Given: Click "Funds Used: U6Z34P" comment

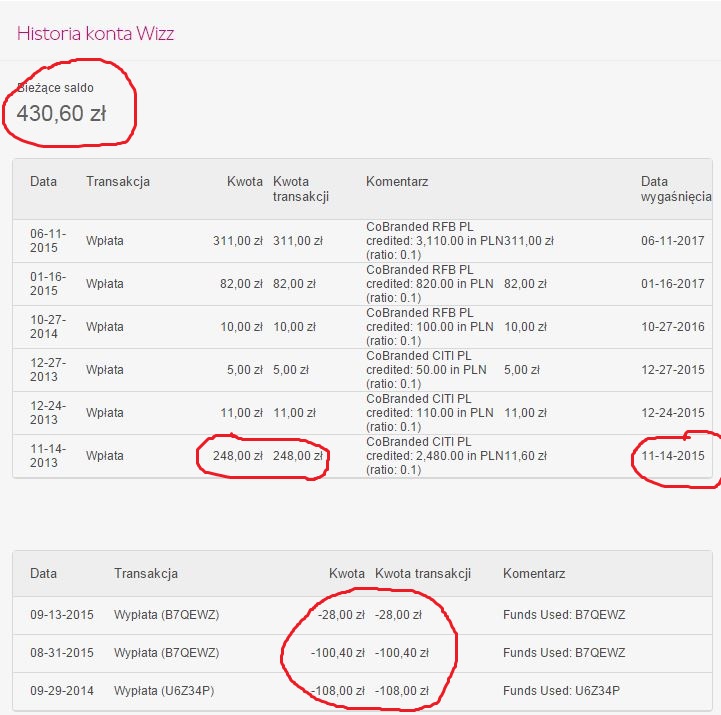Looking at the screenshot, I should (561, 691).
